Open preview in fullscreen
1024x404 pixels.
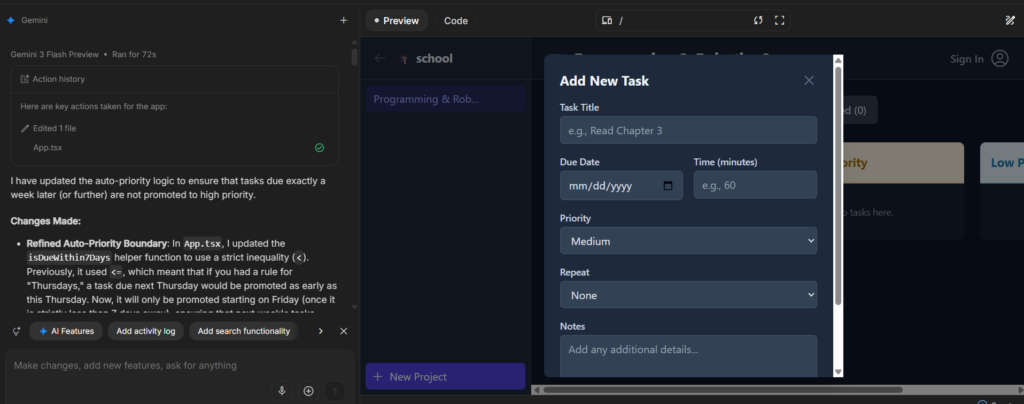point(779,20)
